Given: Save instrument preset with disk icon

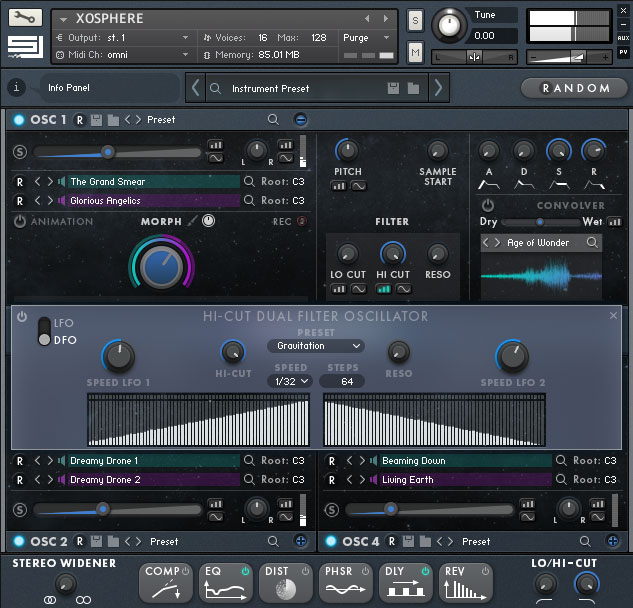Looking at the screenshot, I should (x=393, y=89).
